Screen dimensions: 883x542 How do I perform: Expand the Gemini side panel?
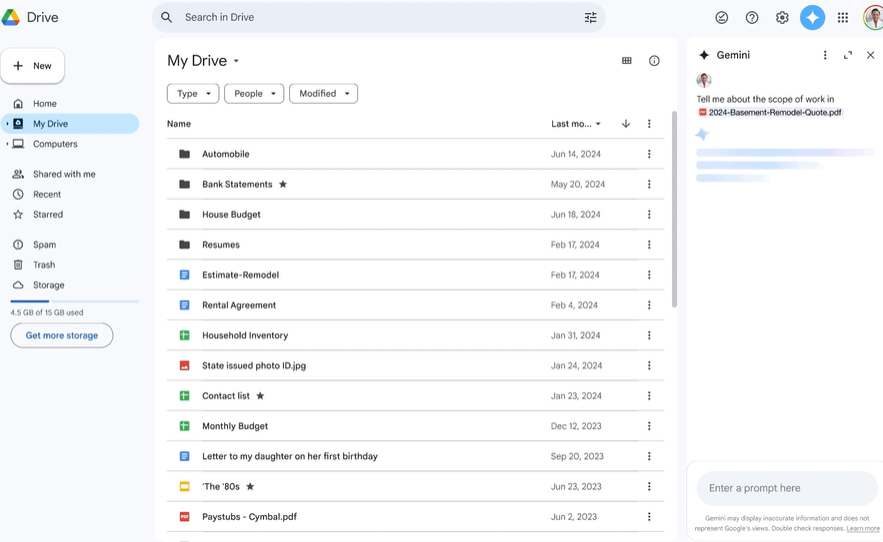point(848,55)
